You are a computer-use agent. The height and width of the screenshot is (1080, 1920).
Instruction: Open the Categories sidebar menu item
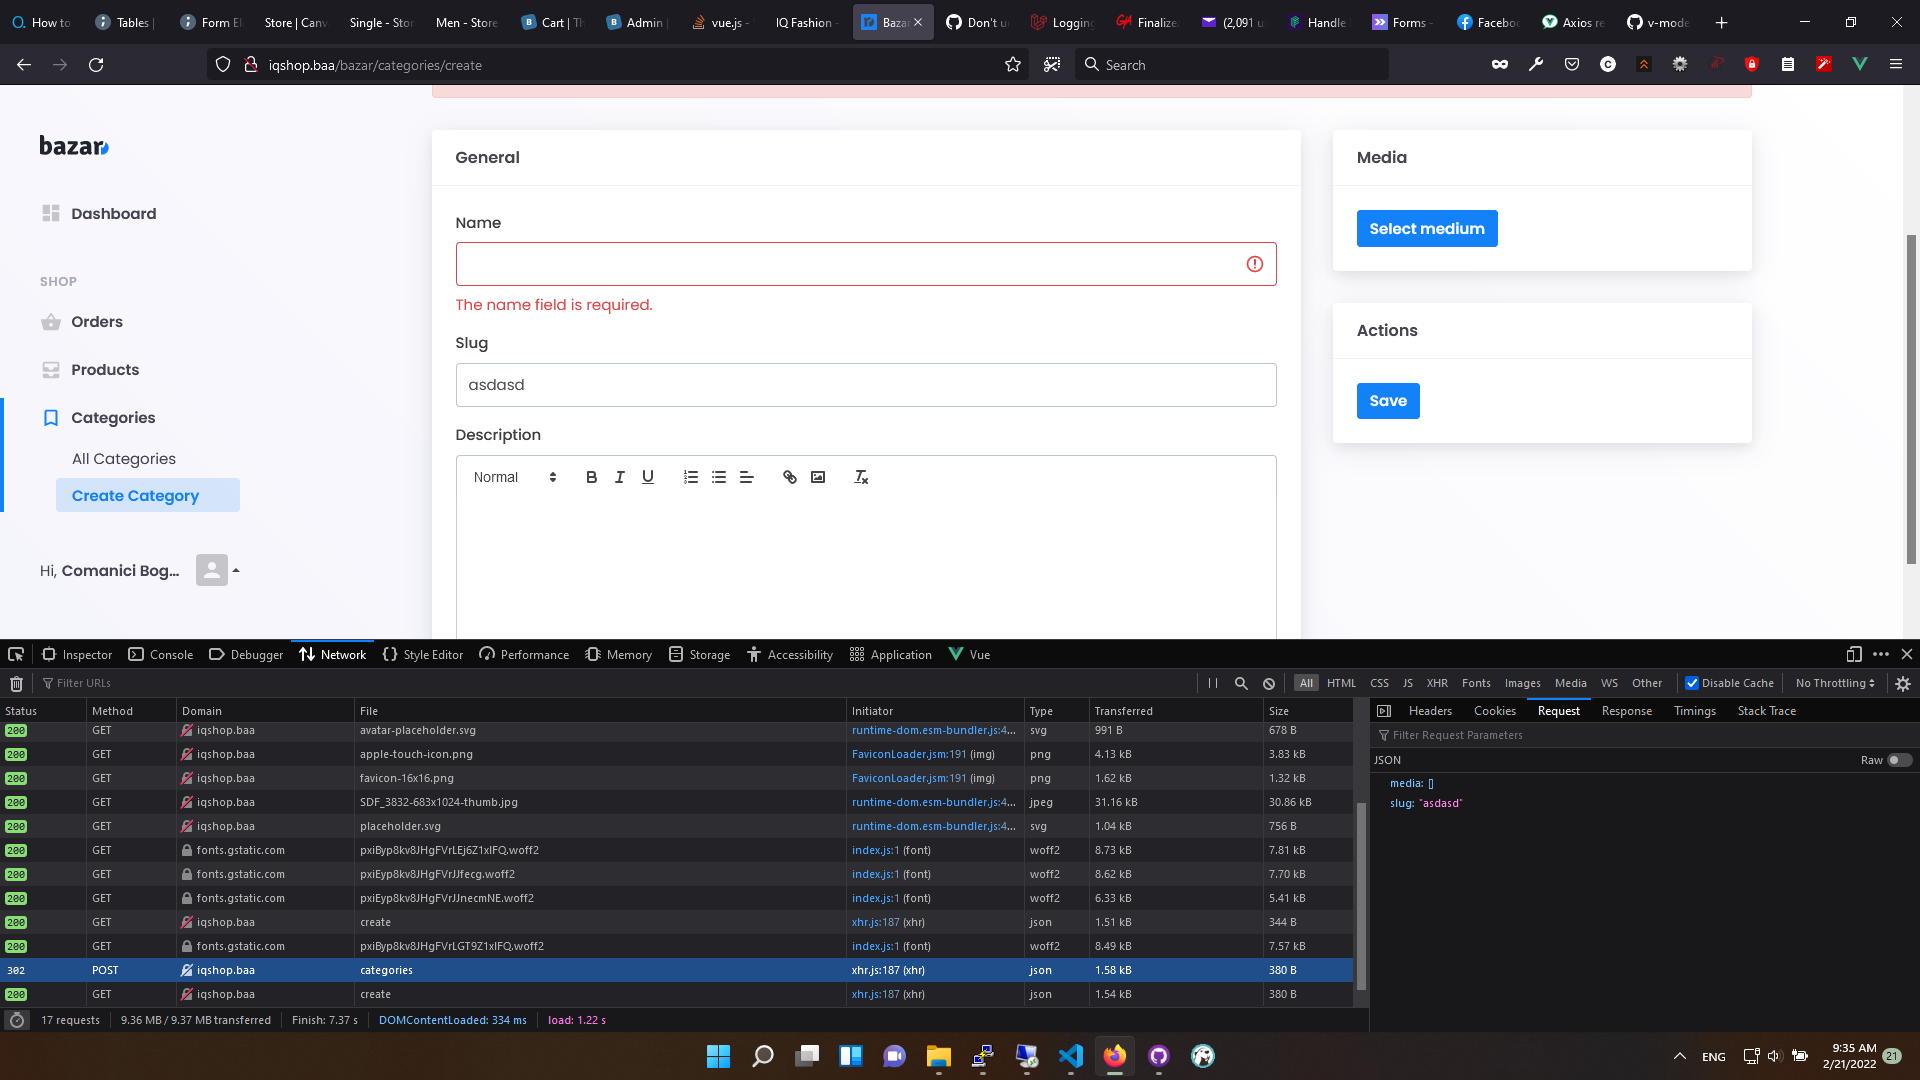tap(113, 417)
